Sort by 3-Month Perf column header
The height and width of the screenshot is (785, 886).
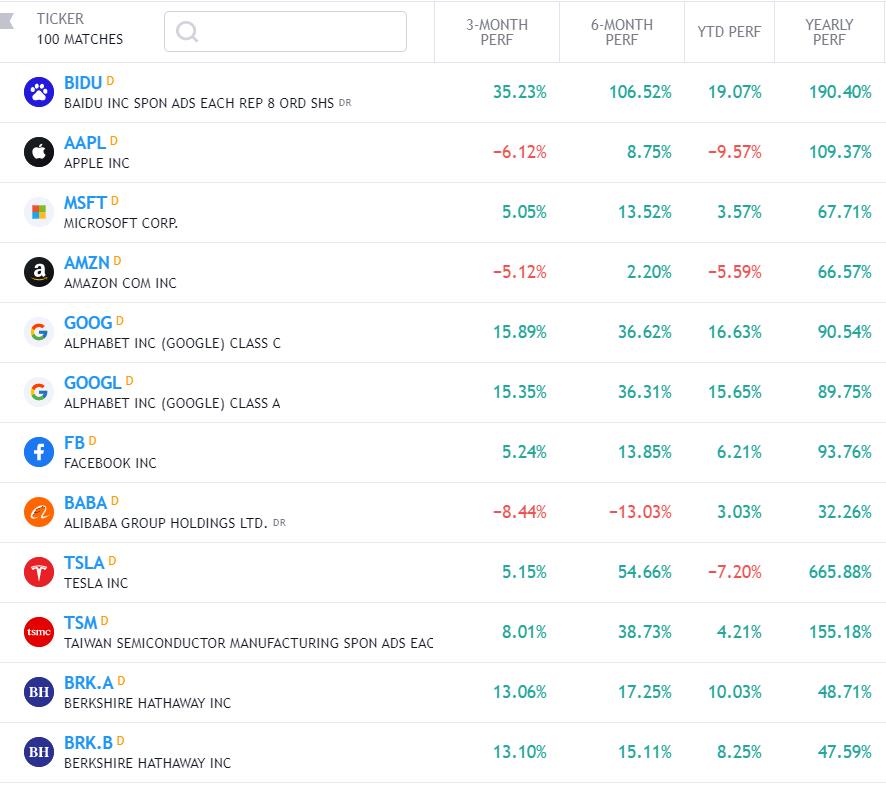pos(497,32)
